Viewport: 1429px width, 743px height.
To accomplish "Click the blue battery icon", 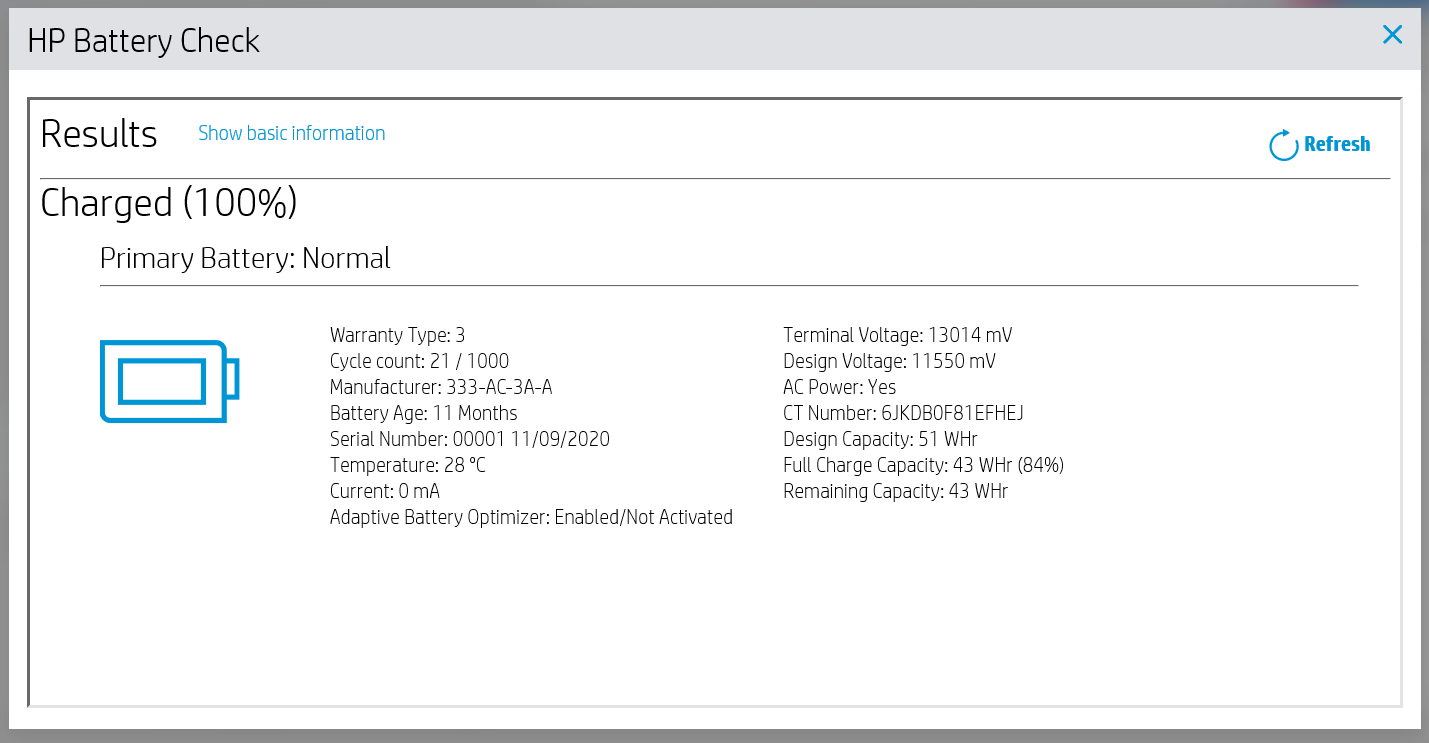I will click(x=170, y=381).
